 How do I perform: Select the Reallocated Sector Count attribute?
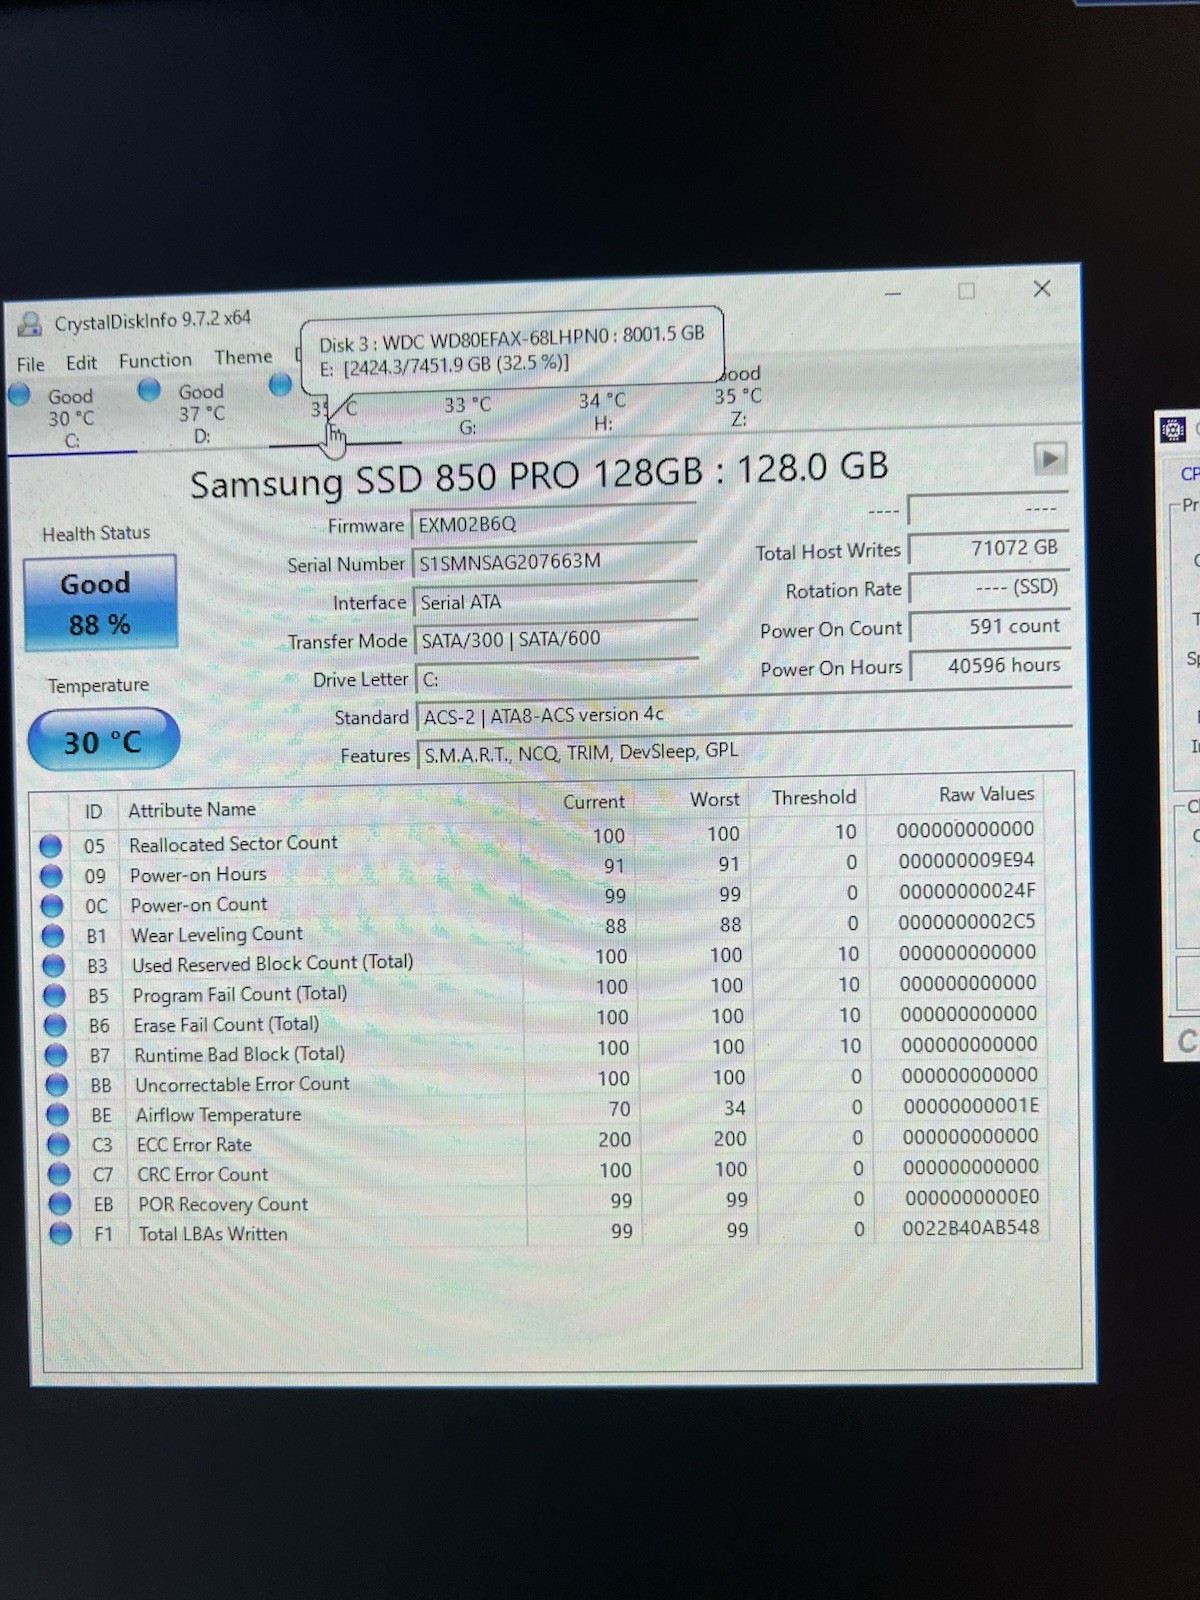[x=234, y=843]
